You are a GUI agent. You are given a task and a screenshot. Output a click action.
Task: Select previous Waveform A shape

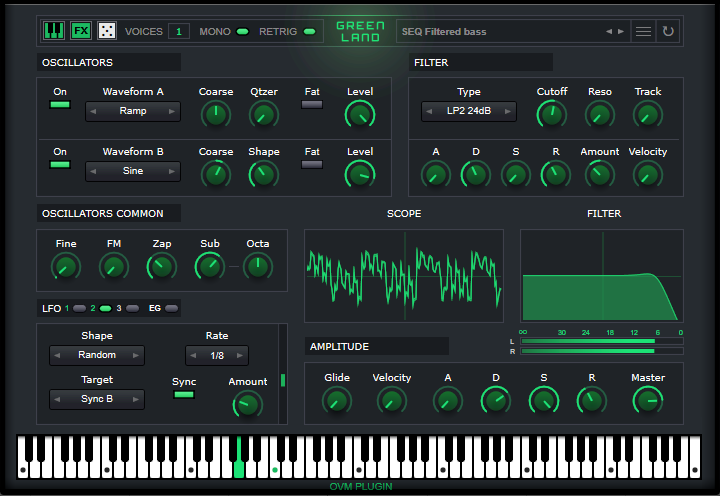pos(93,111)
